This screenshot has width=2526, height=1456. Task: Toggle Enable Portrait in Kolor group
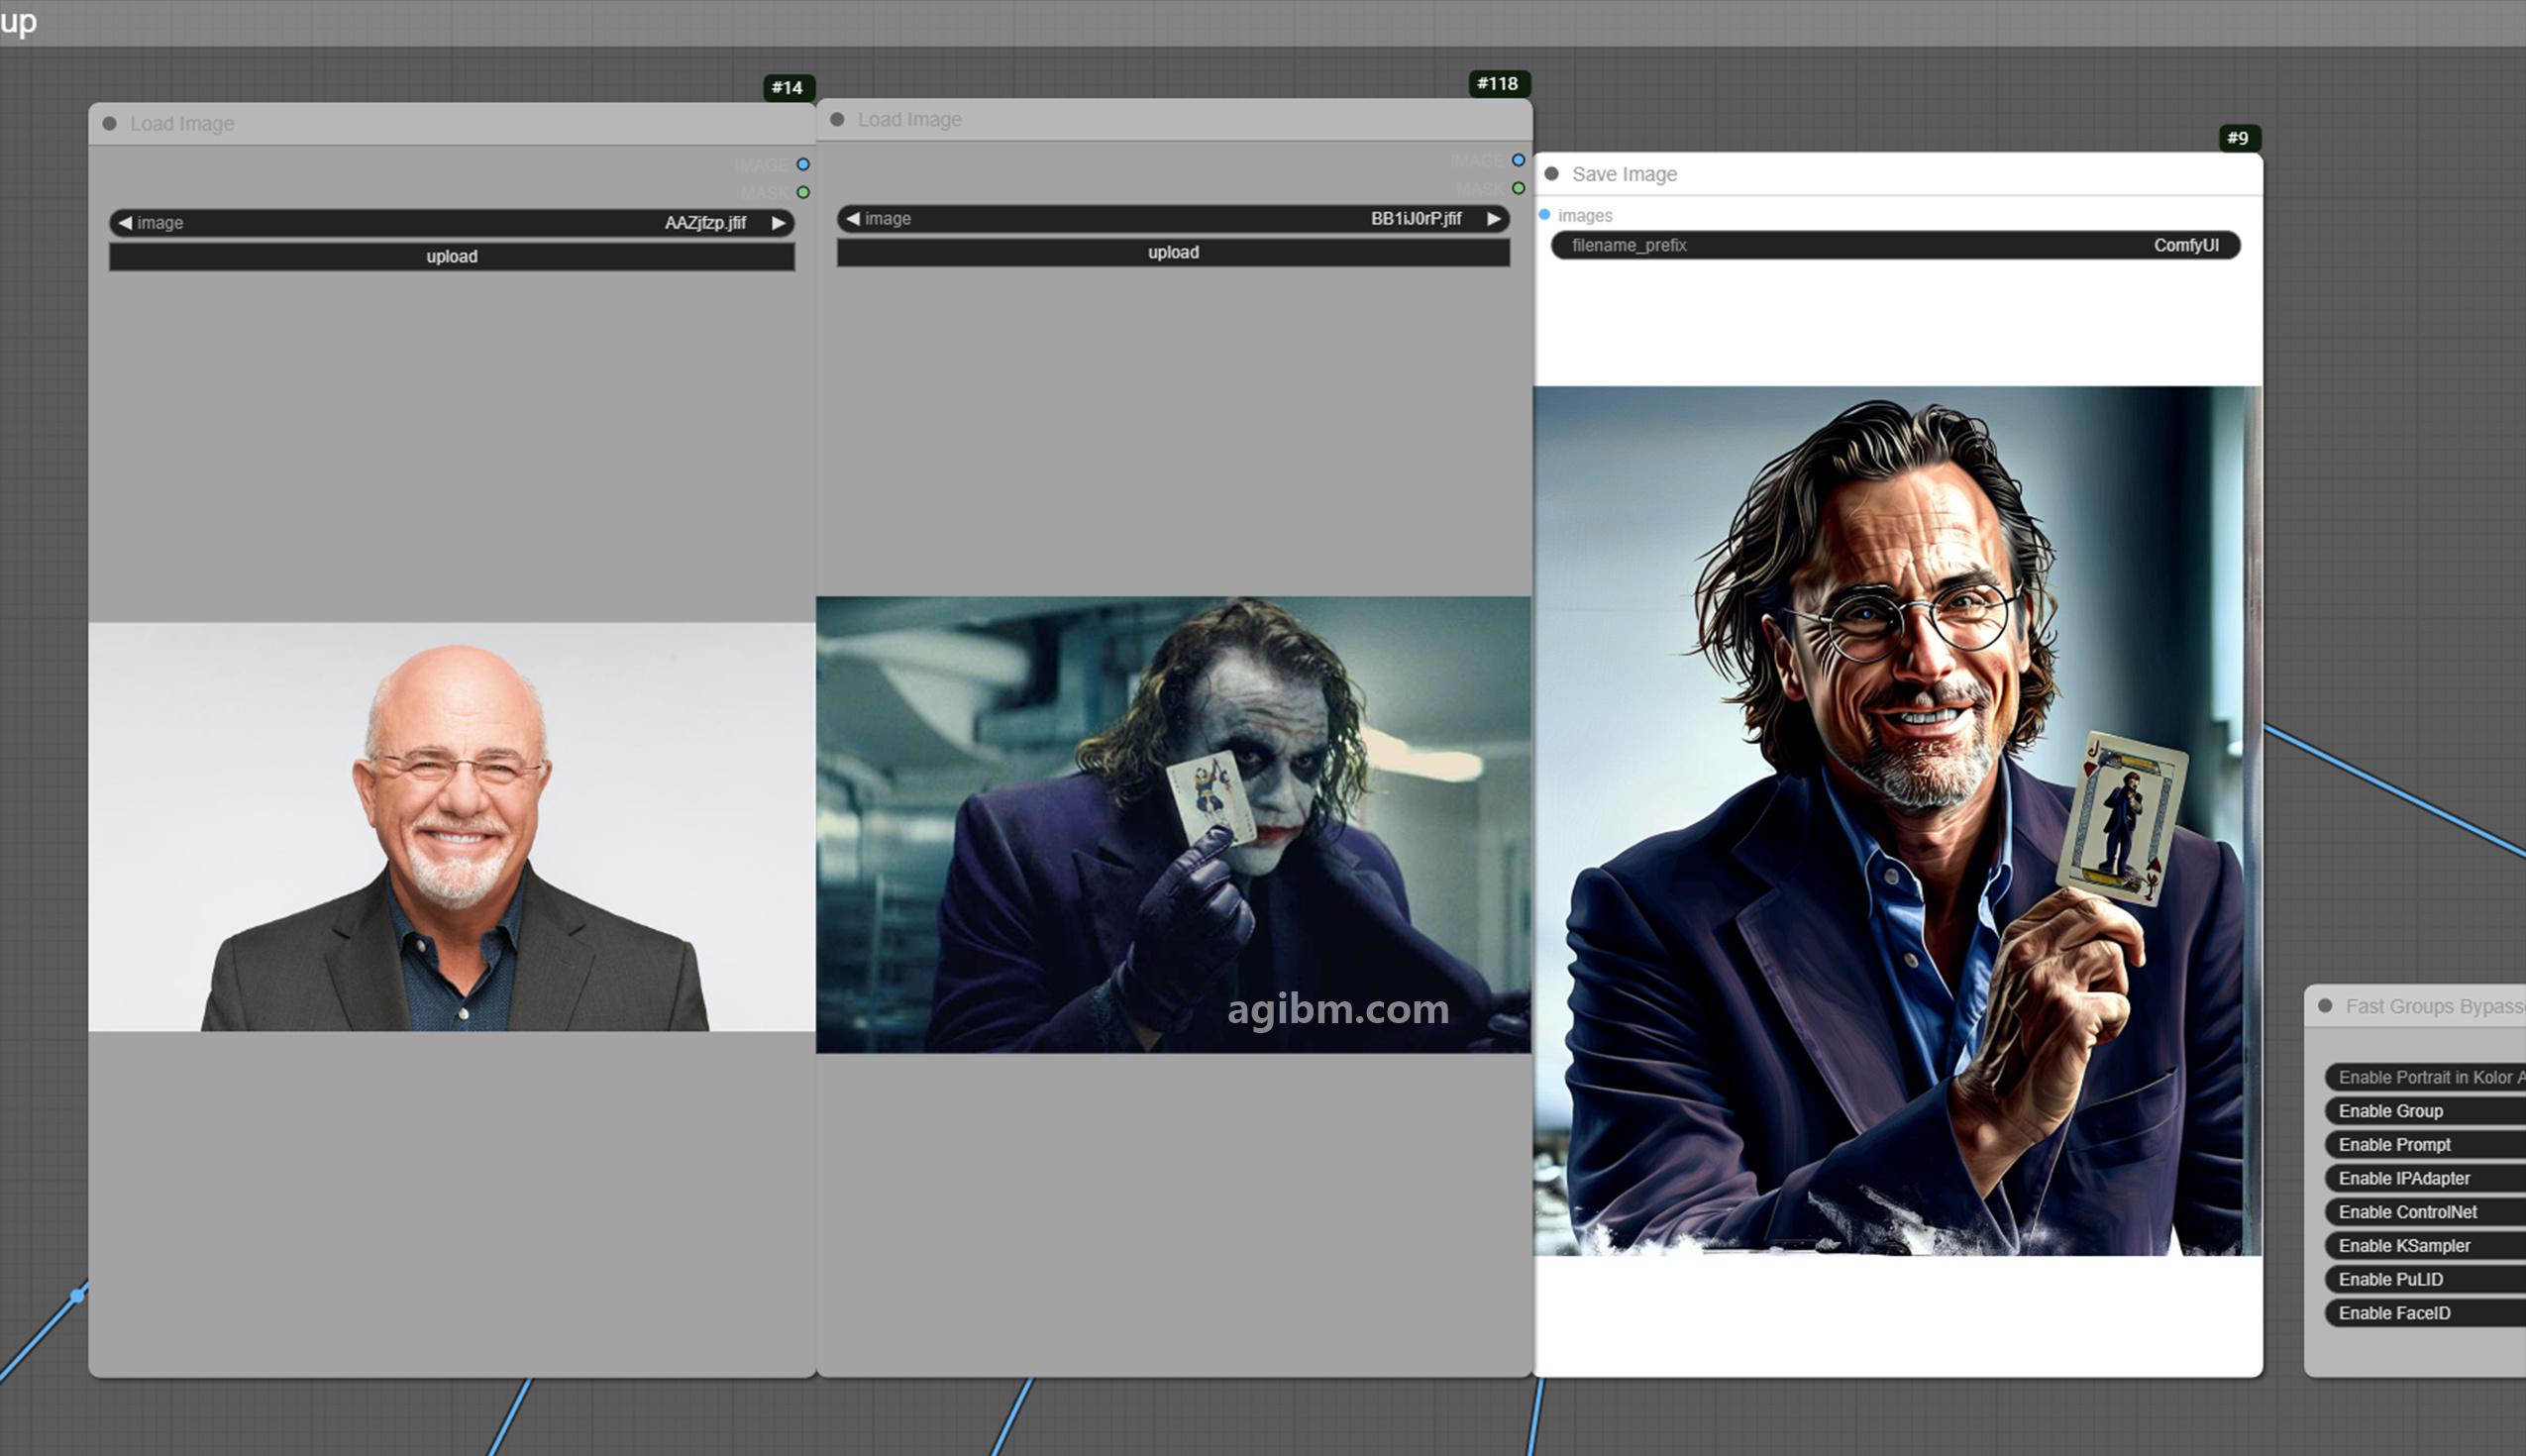(x=2426, y=1077)
